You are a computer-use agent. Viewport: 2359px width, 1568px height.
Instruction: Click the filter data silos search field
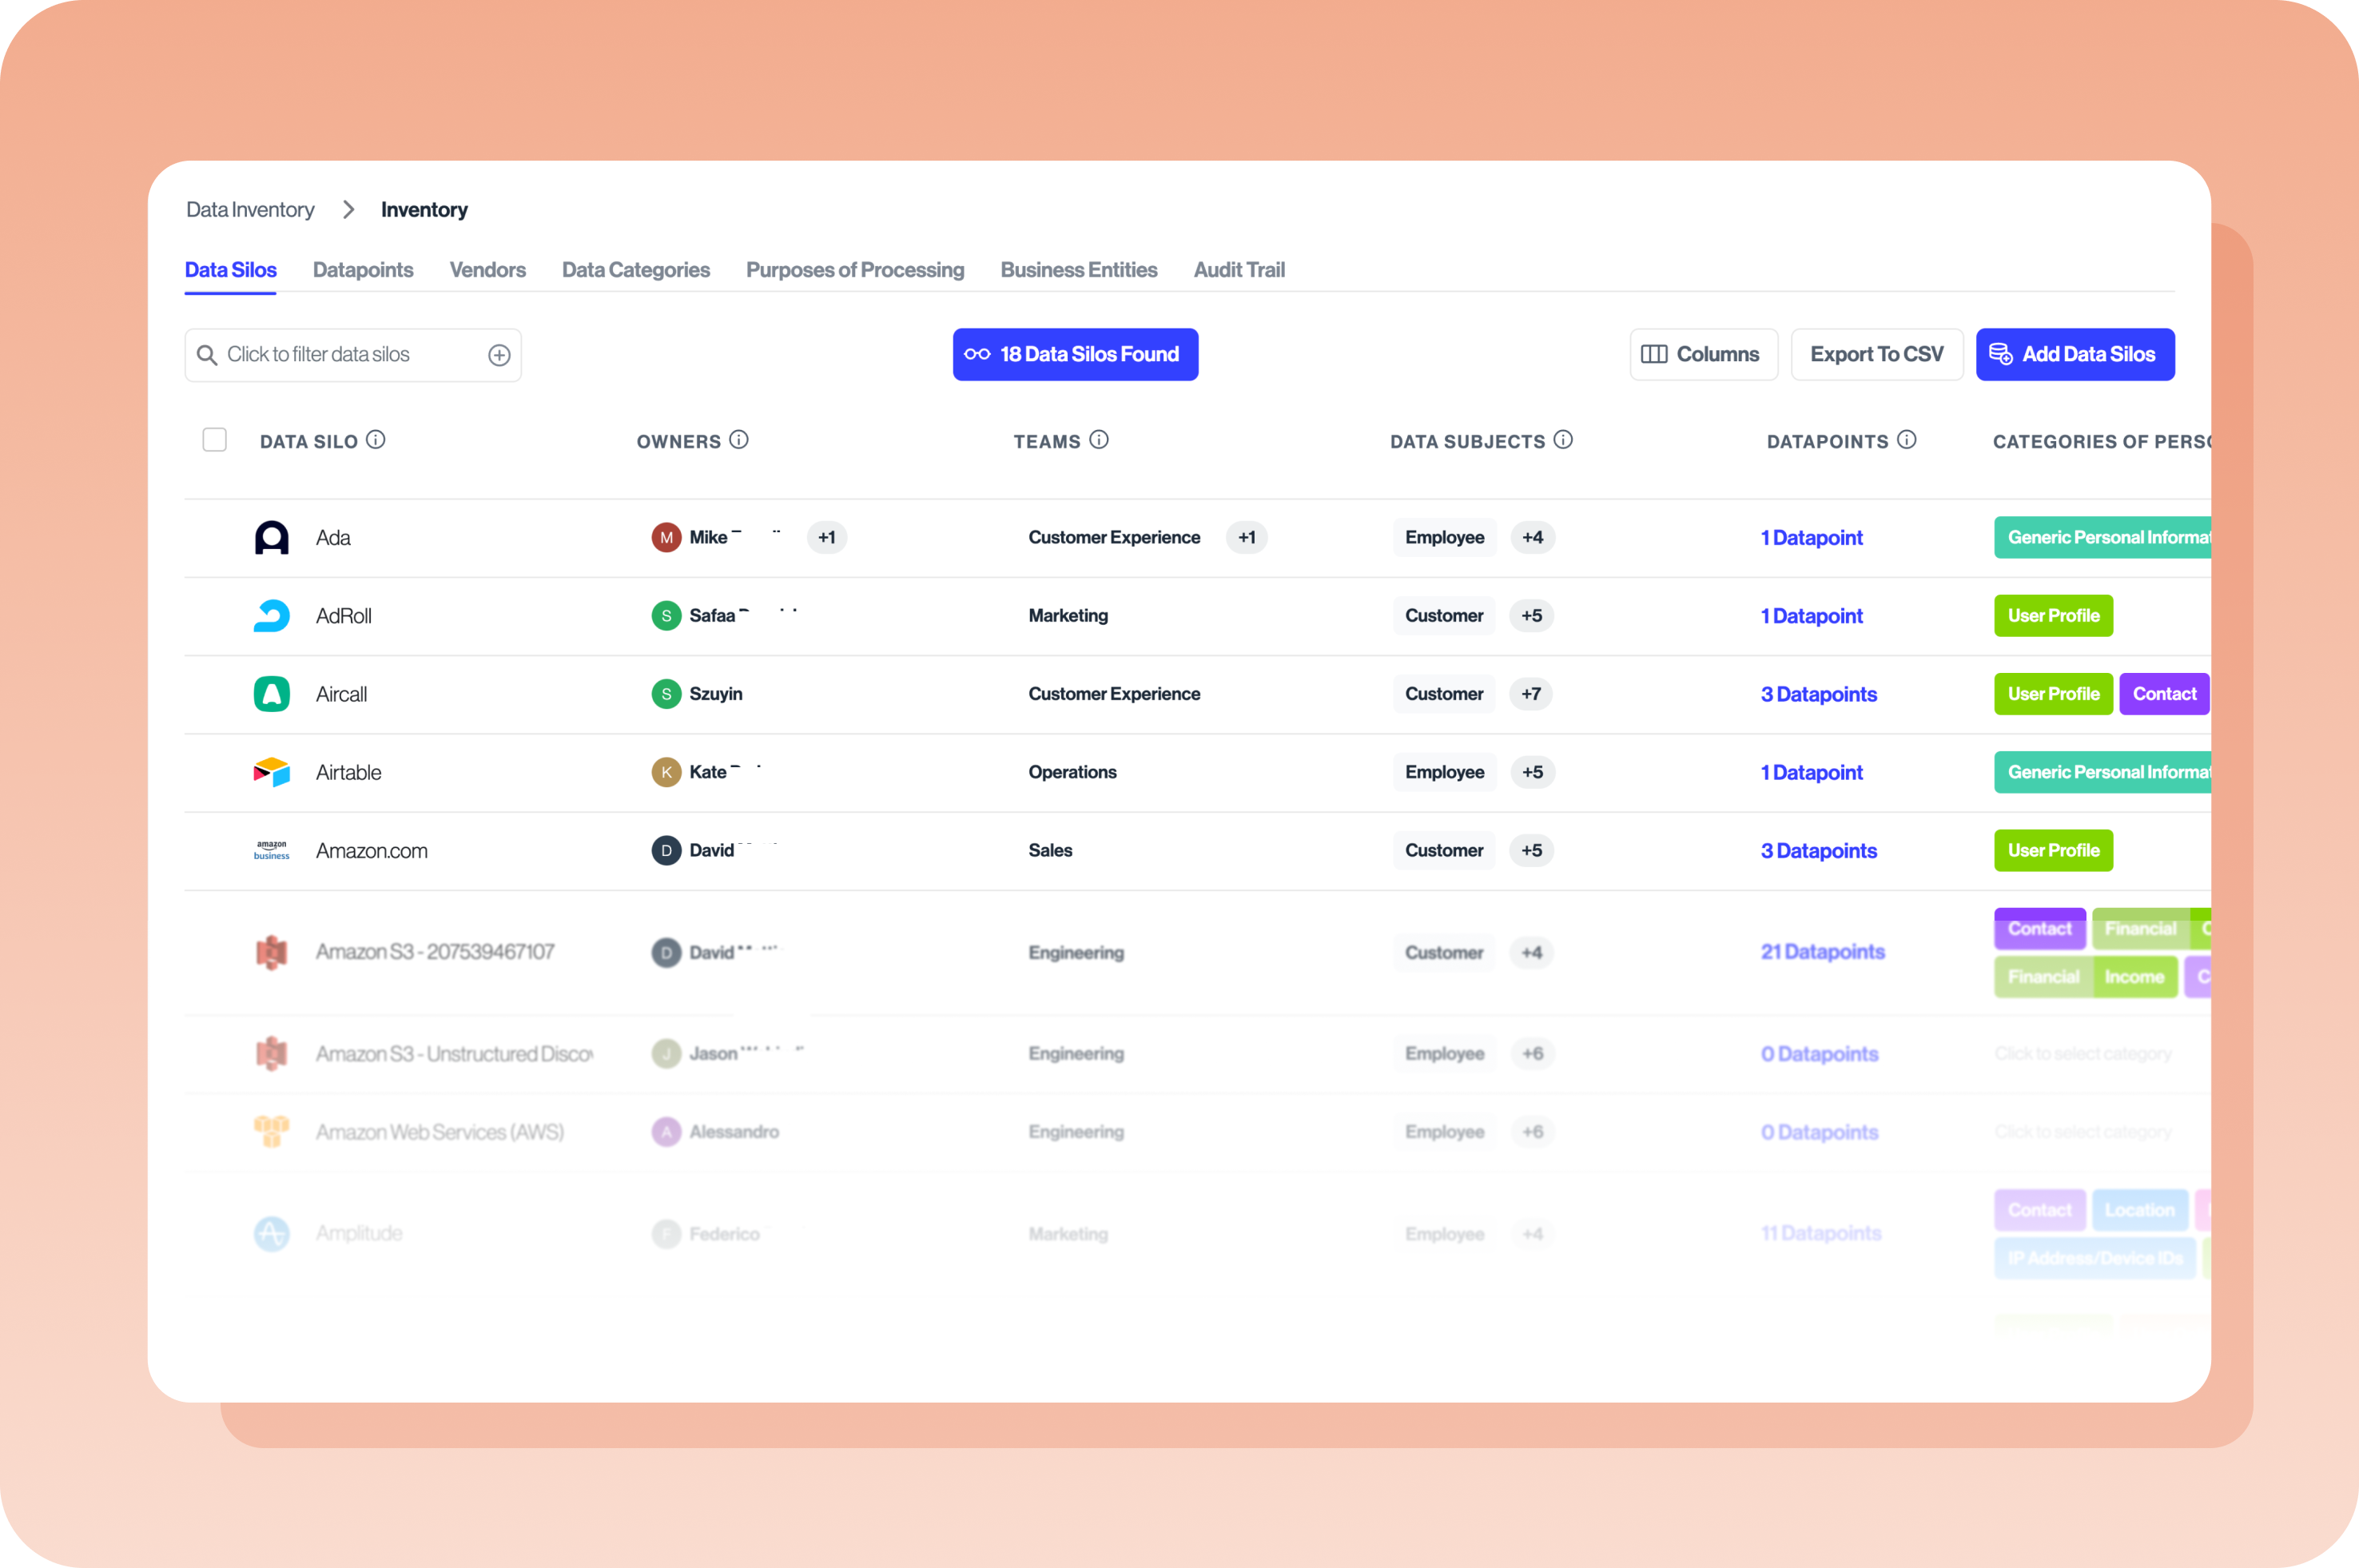340,355
